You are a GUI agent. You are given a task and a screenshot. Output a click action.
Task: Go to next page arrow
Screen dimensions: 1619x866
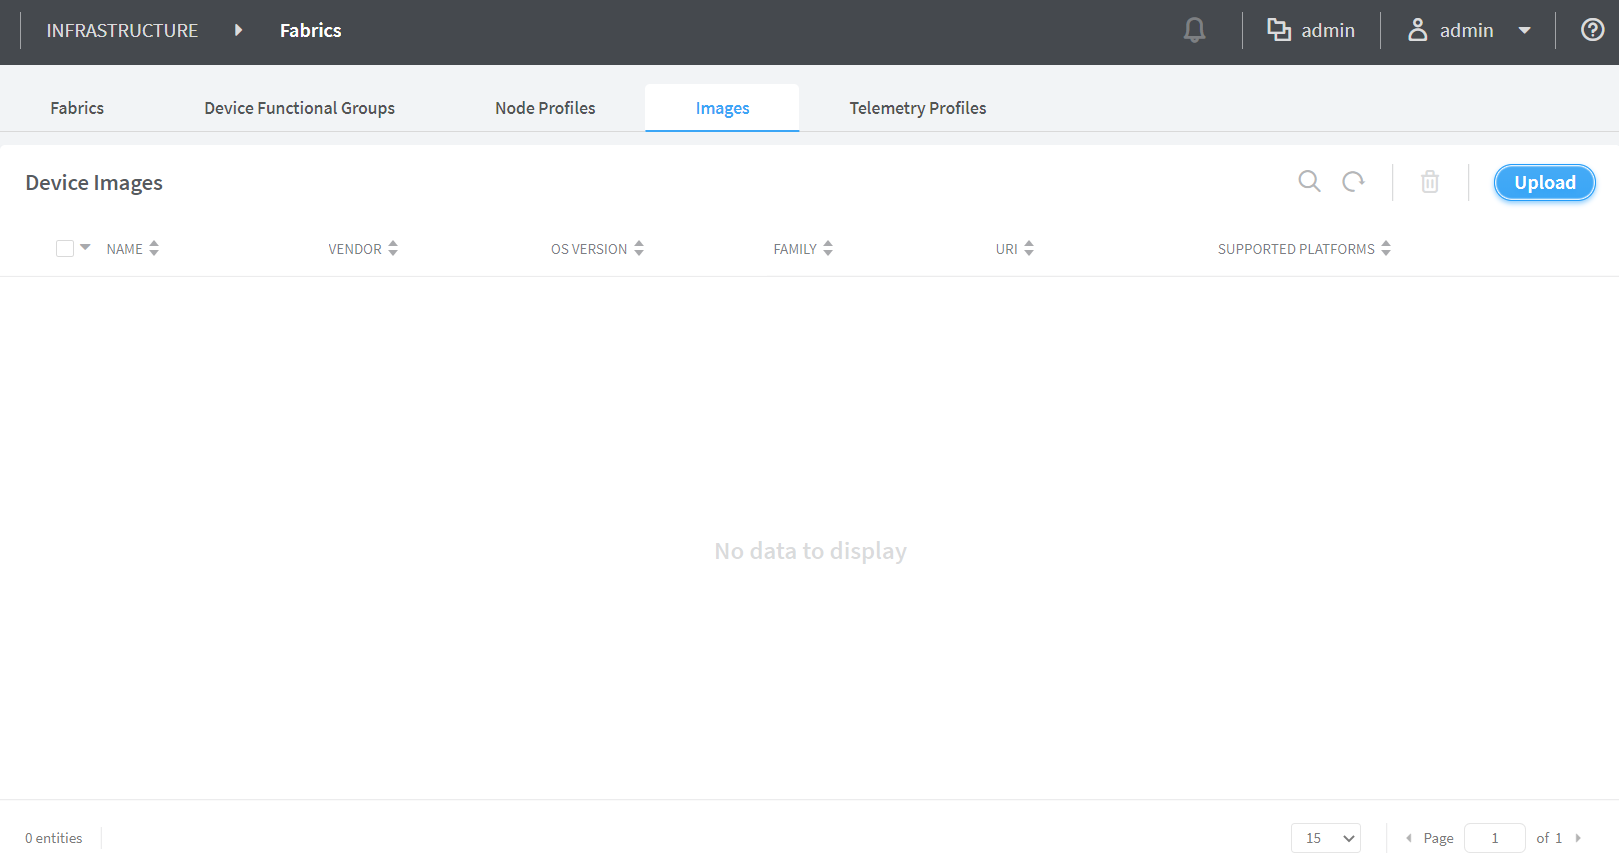click(x=1578, y=838)
